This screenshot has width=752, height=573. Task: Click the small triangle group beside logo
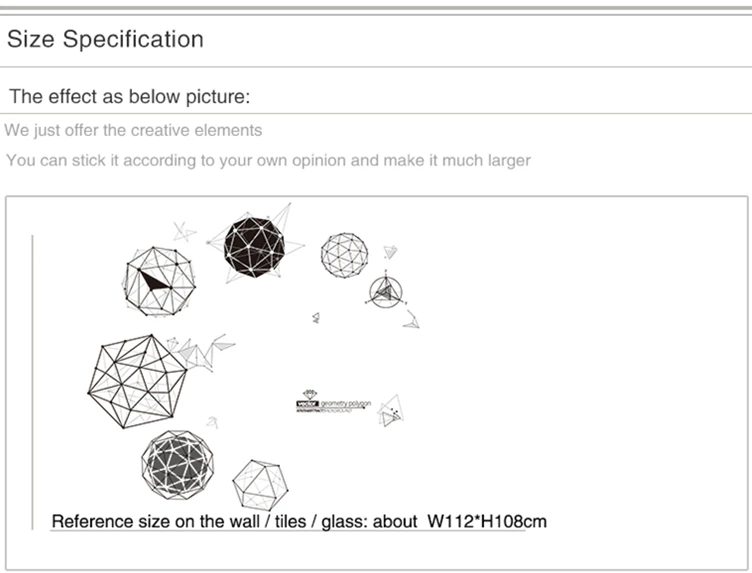click(390, 411)
